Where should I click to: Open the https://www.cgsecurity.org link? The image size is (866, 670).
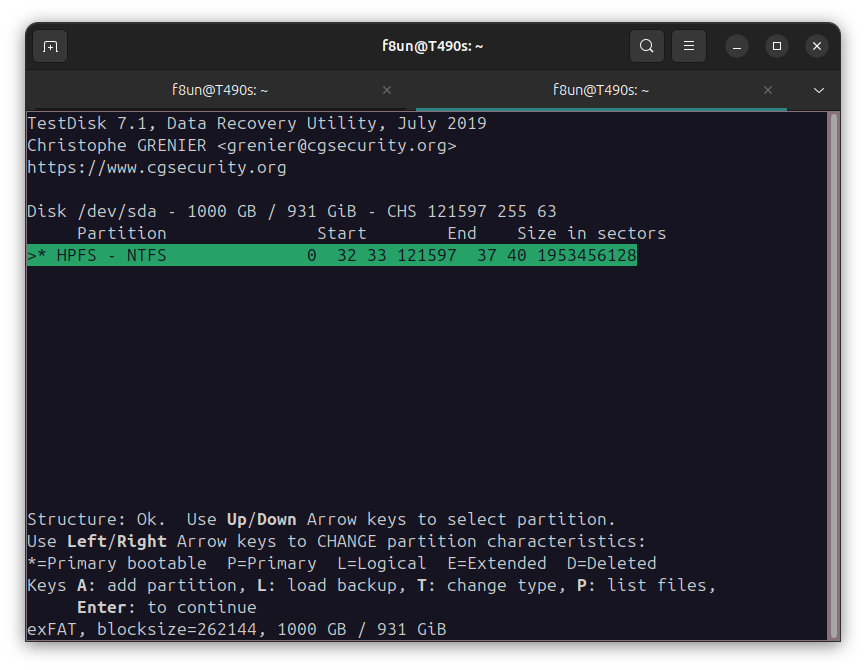pos(157,168)
